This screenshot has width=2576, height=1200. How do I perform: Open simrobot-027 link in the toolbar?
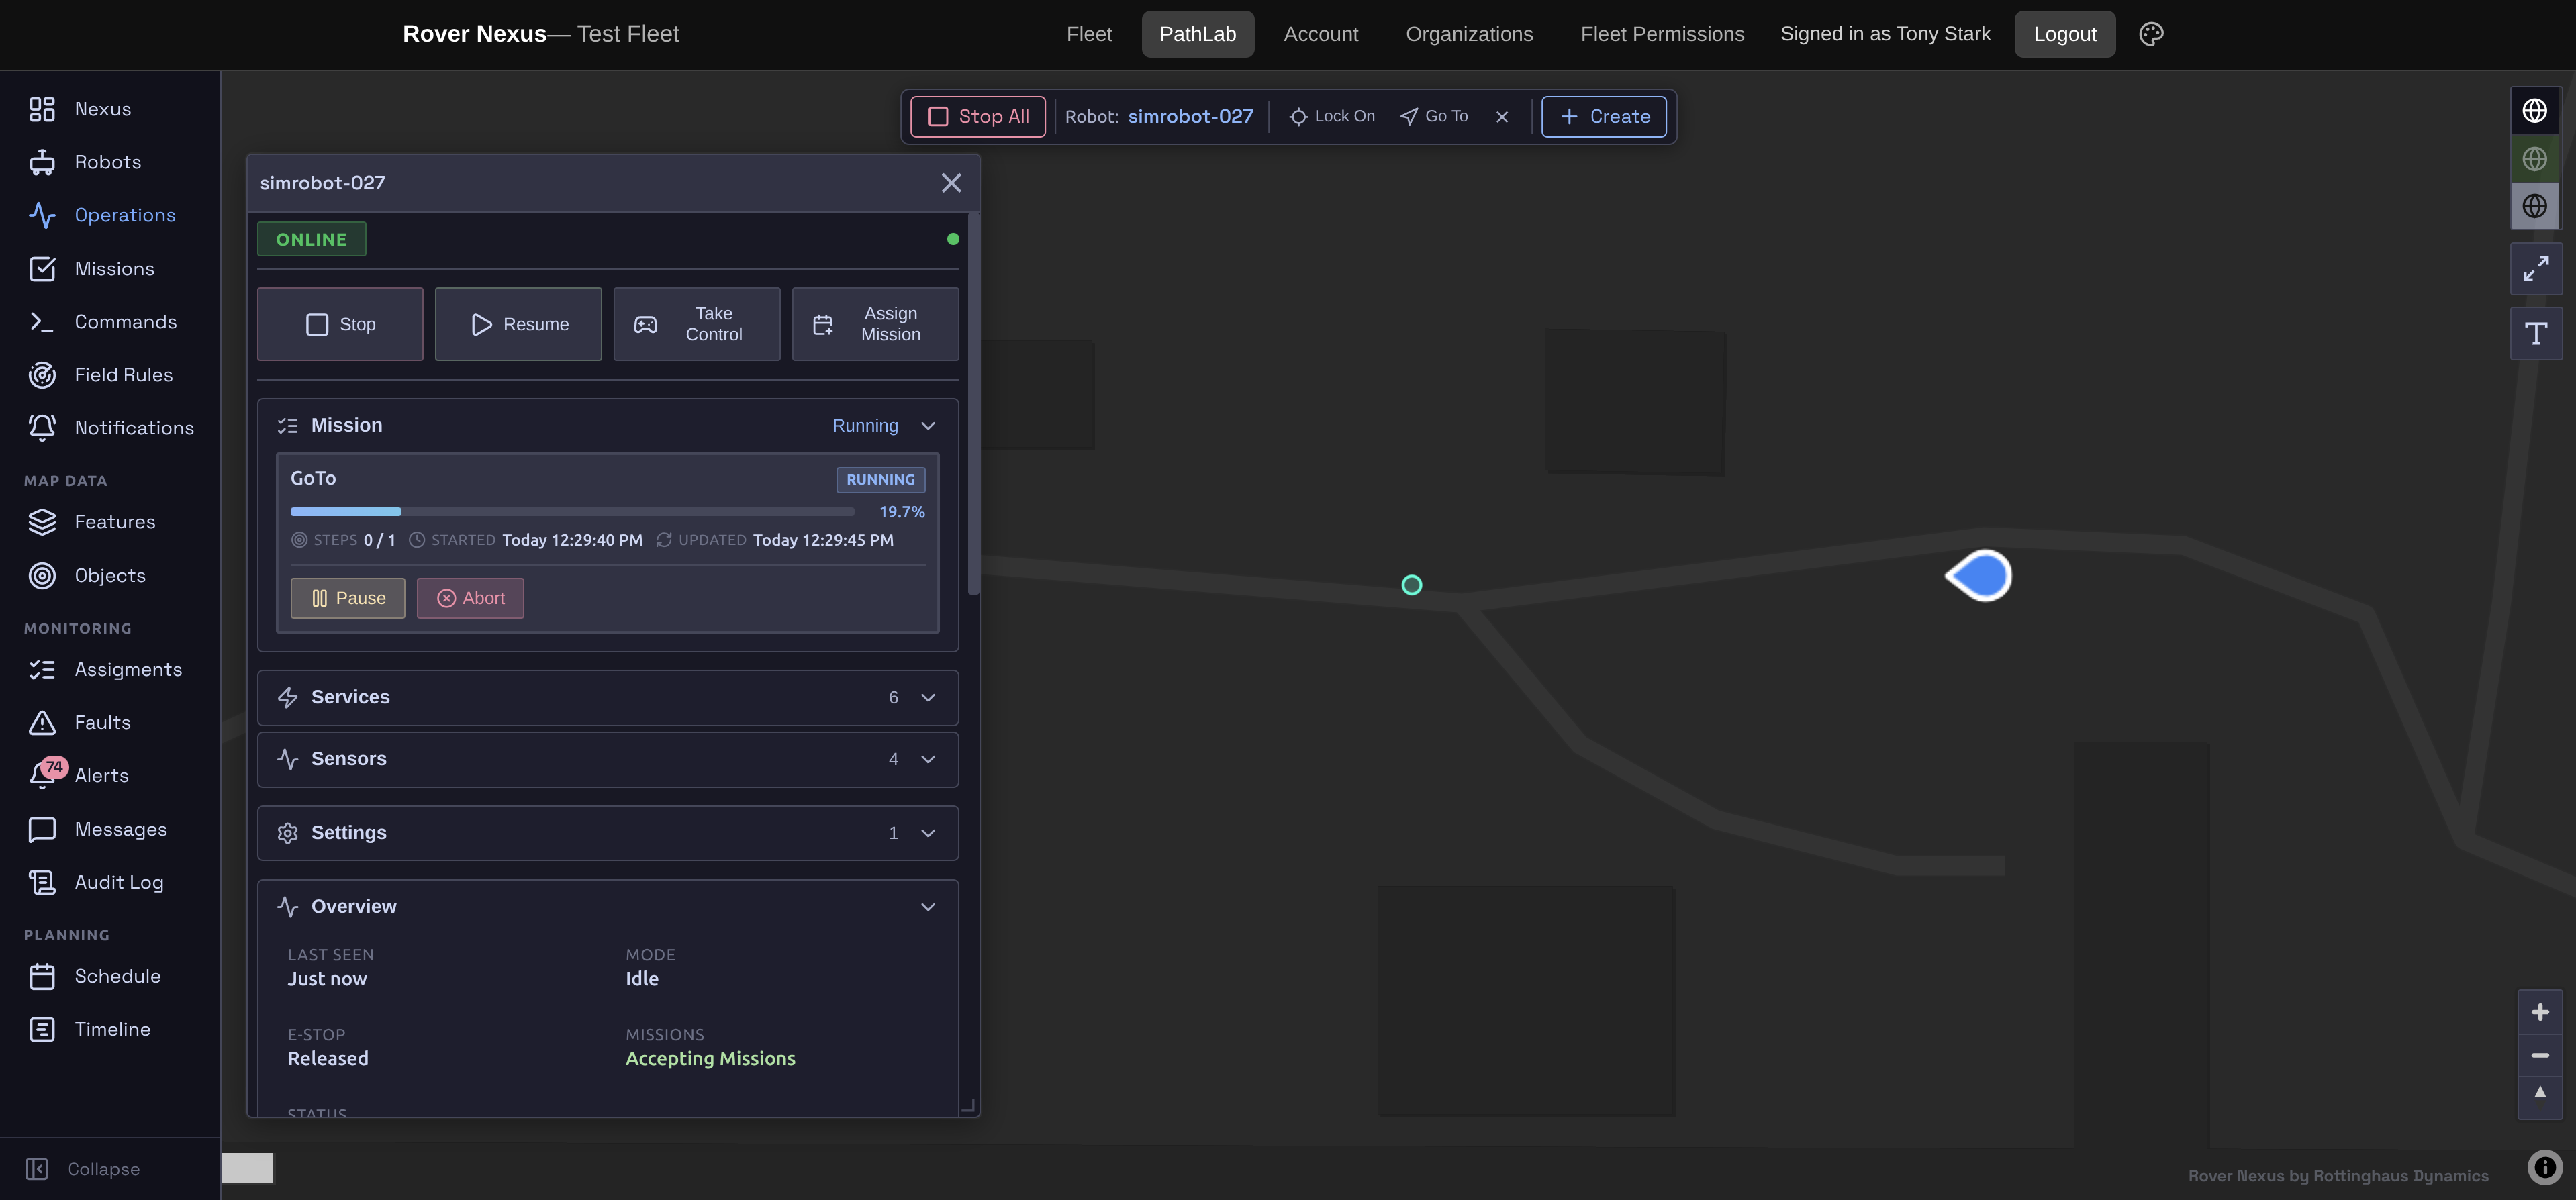coord(1190,117)
